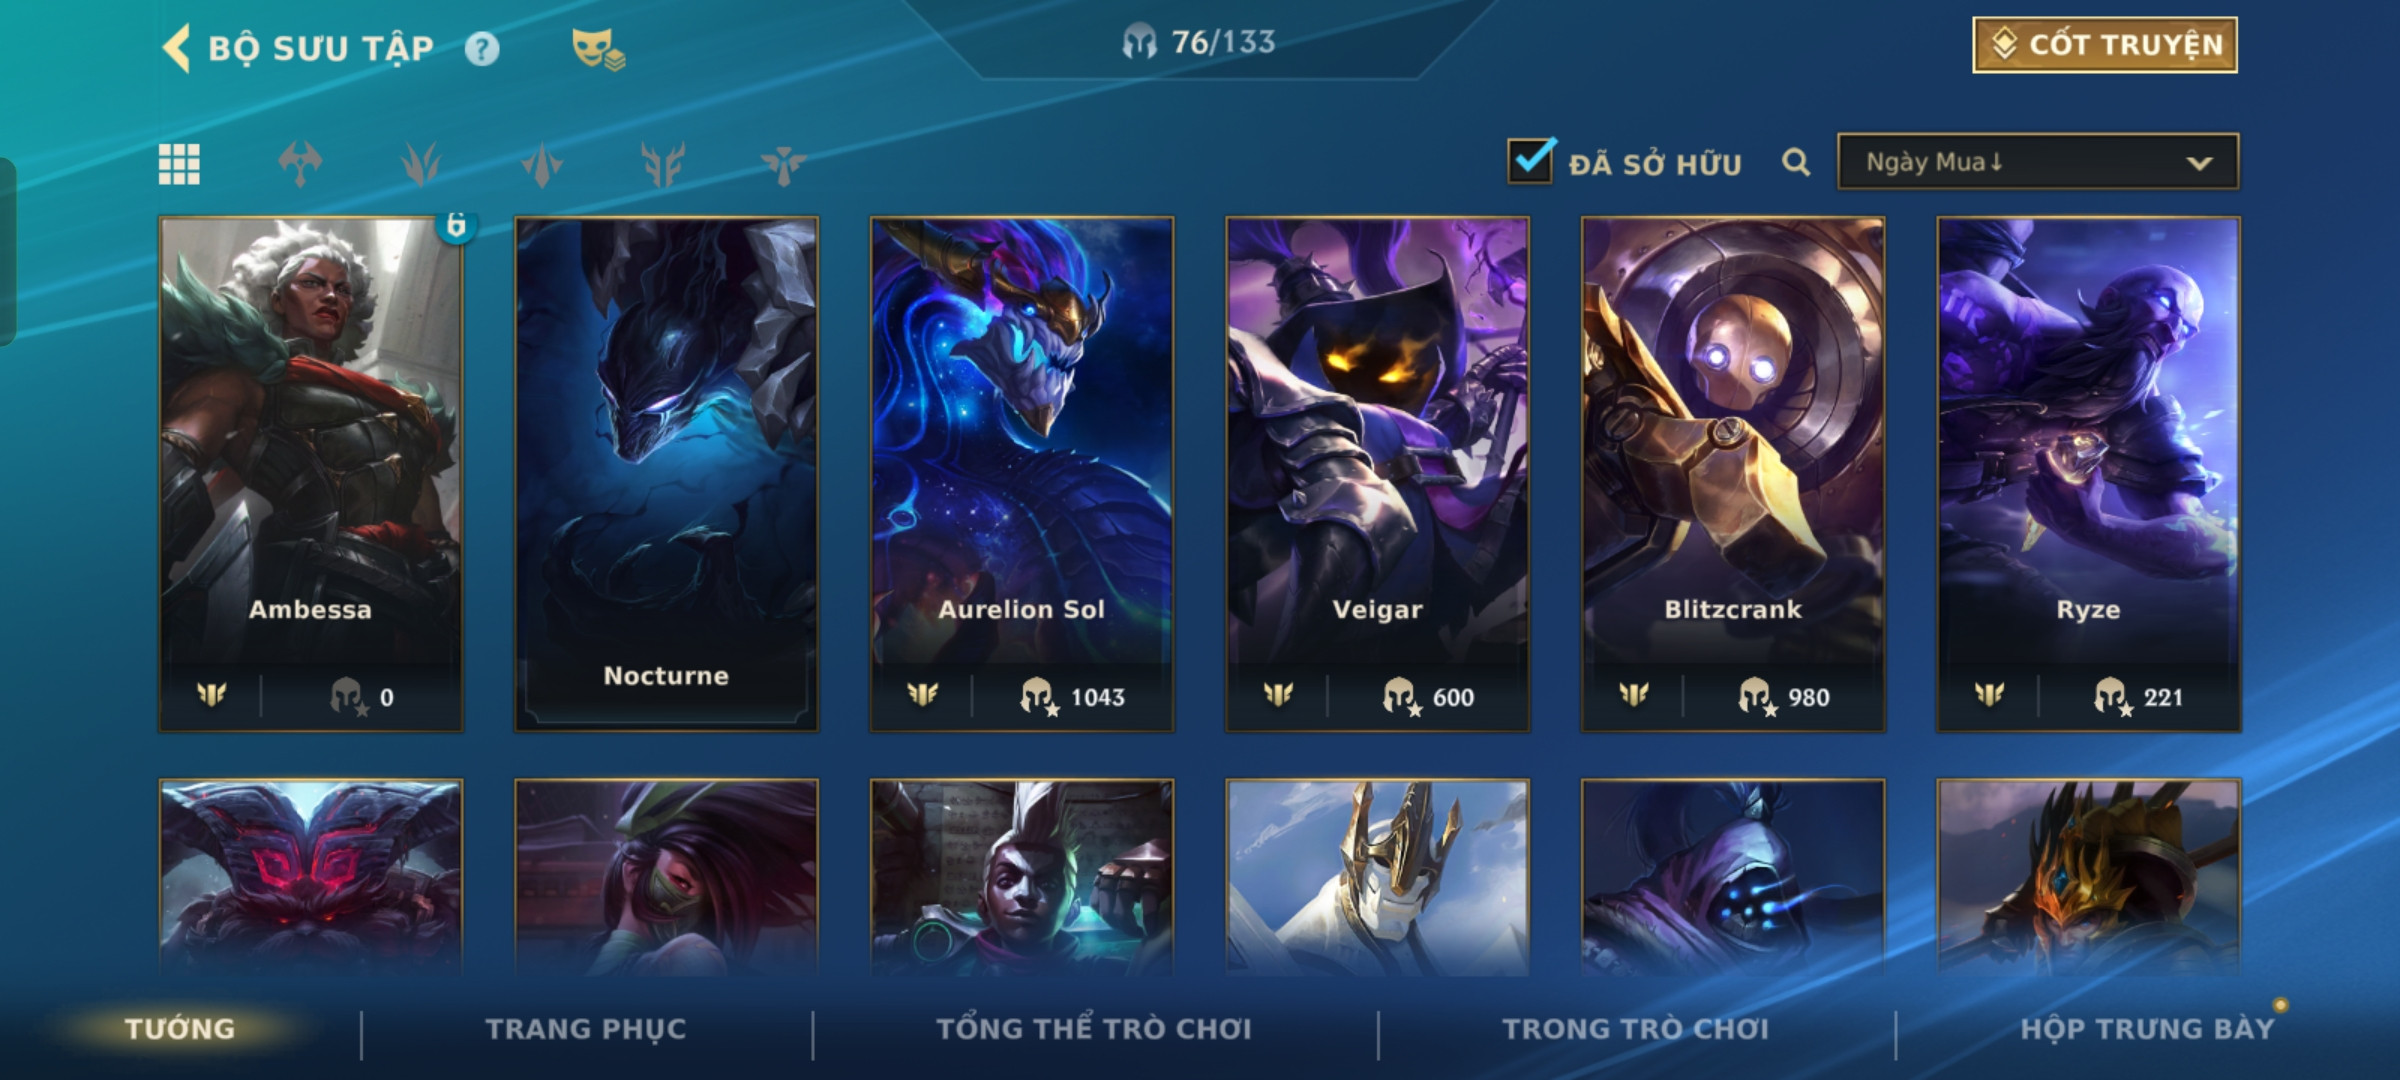Click Blitzcrank's mastery points 980 icon
Viewport: 2400px width, 1080px height.
[x=1755, y=696]
